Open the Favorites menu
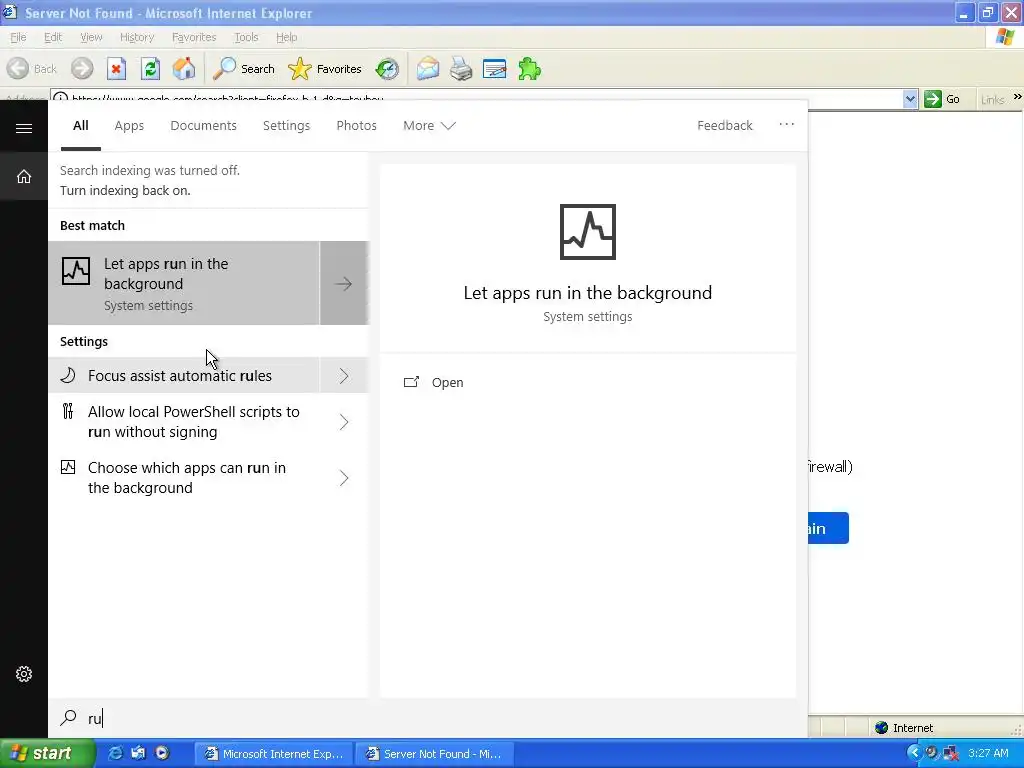Screen dimensions: 1024x768 tap(194, 37)
